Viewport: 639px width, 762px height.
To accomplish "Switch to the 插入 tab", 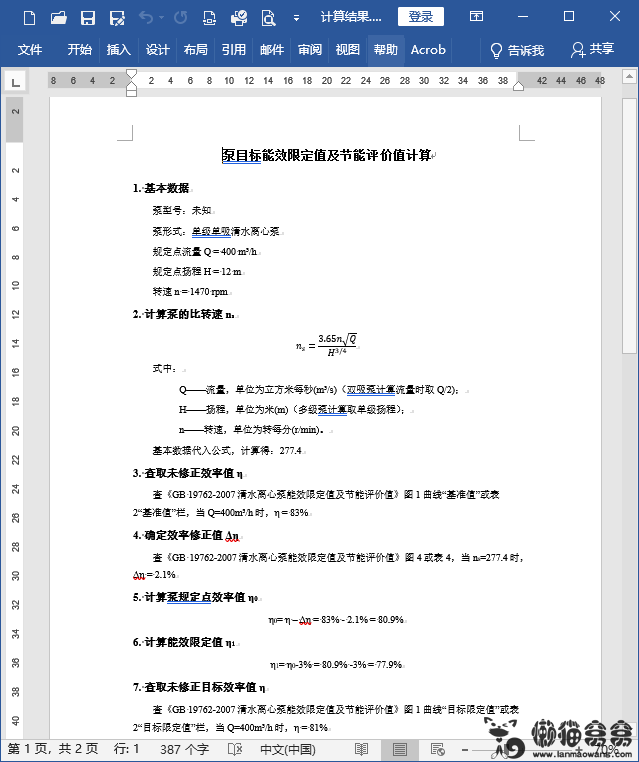I will coord(119,50).
